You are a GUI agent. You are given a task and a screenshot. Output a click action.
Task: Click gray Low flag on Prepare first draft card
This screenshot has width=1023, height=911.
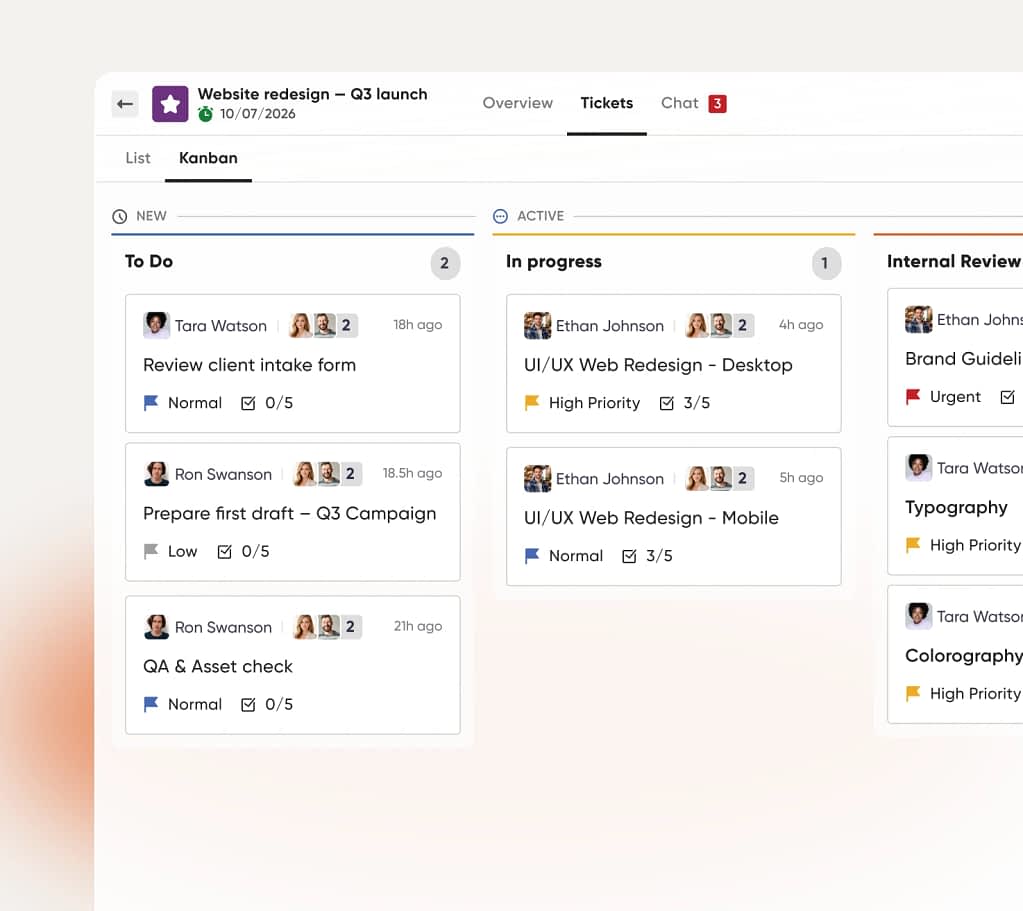tap(151, 551)
